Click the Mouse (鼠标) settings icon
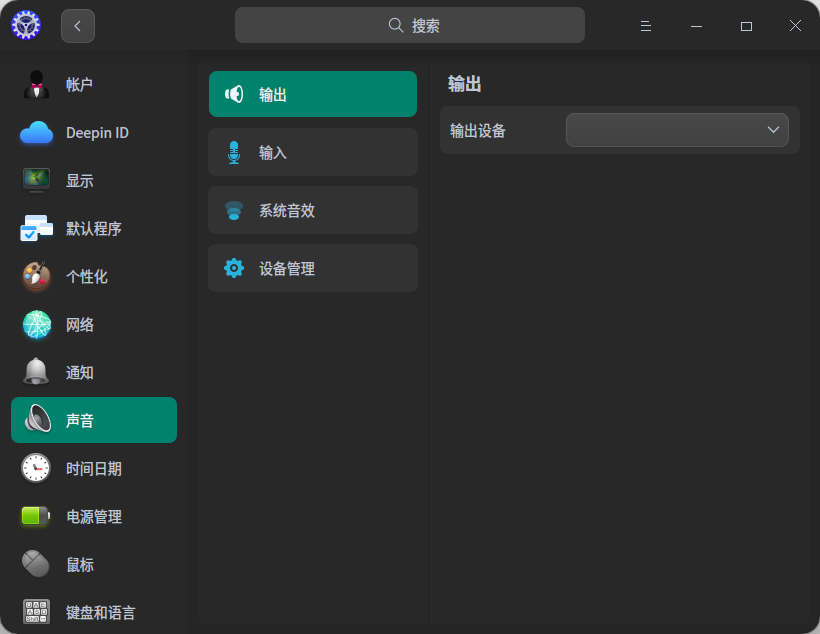Viewport: 820px width, 634px height. (x=37, y=565)
